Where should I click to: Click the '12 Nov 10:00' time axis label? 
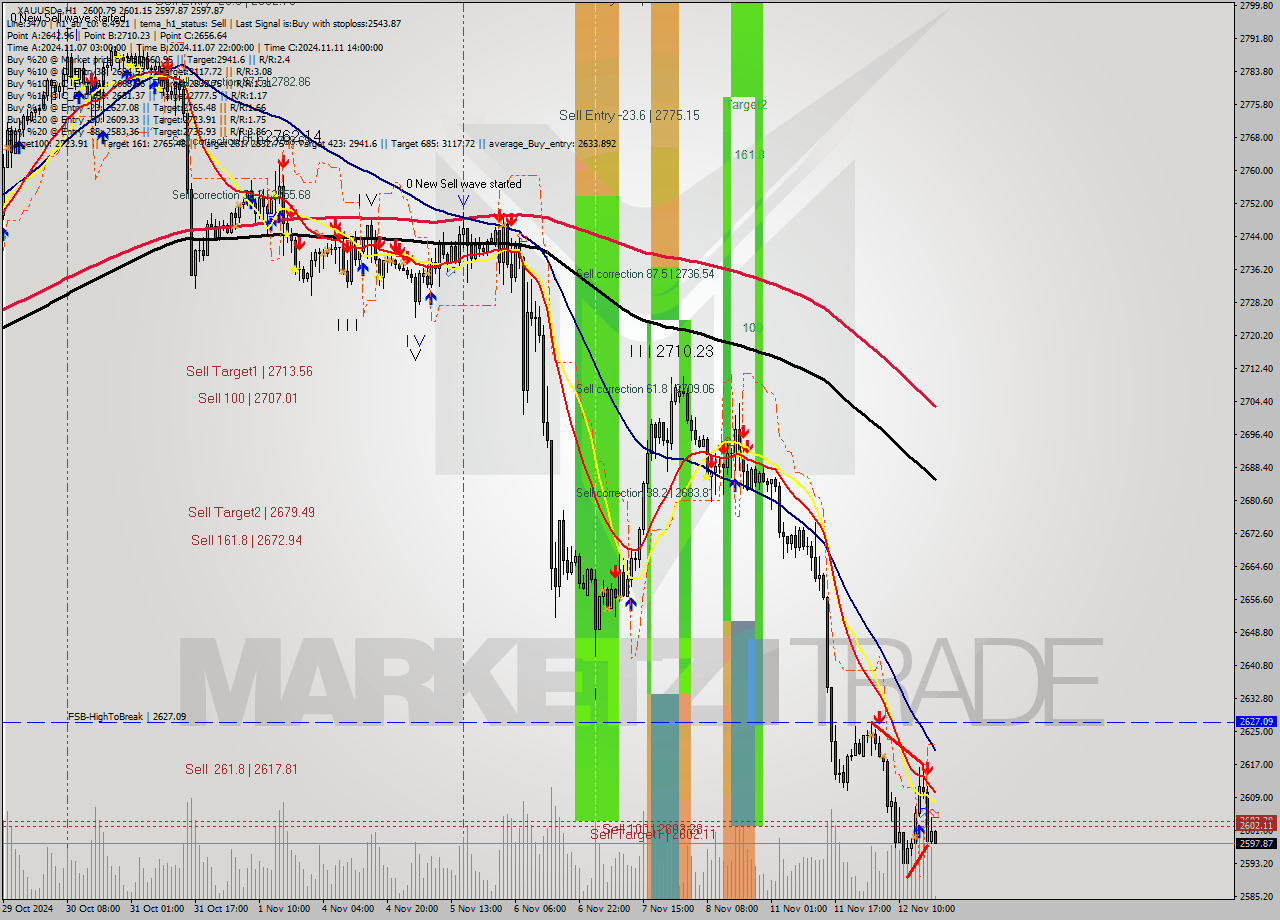coord(928,909)
